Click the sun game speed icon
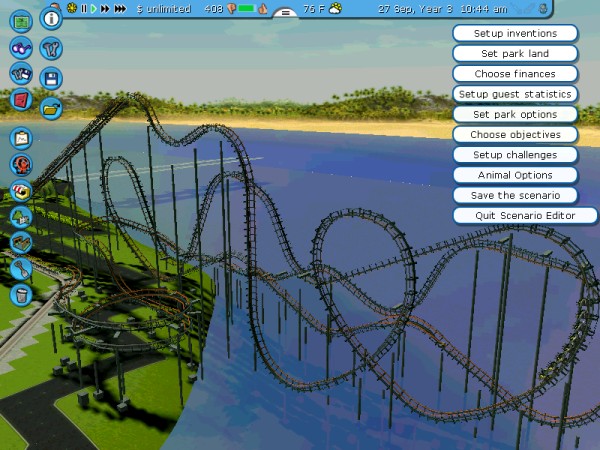The height and width of the screenshot is (450, 600). point(72,8)
